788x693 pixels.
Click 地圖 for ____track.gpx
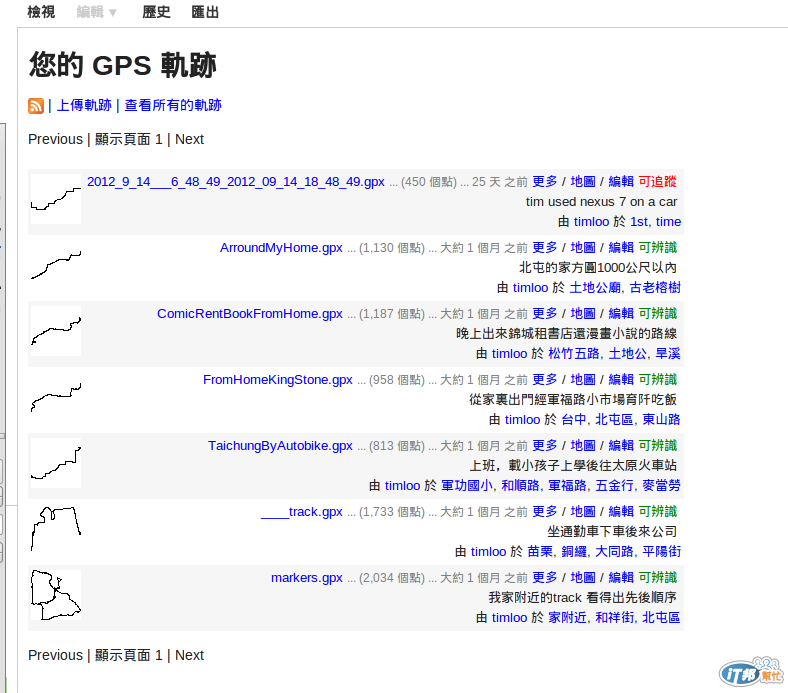coord(583,512)
